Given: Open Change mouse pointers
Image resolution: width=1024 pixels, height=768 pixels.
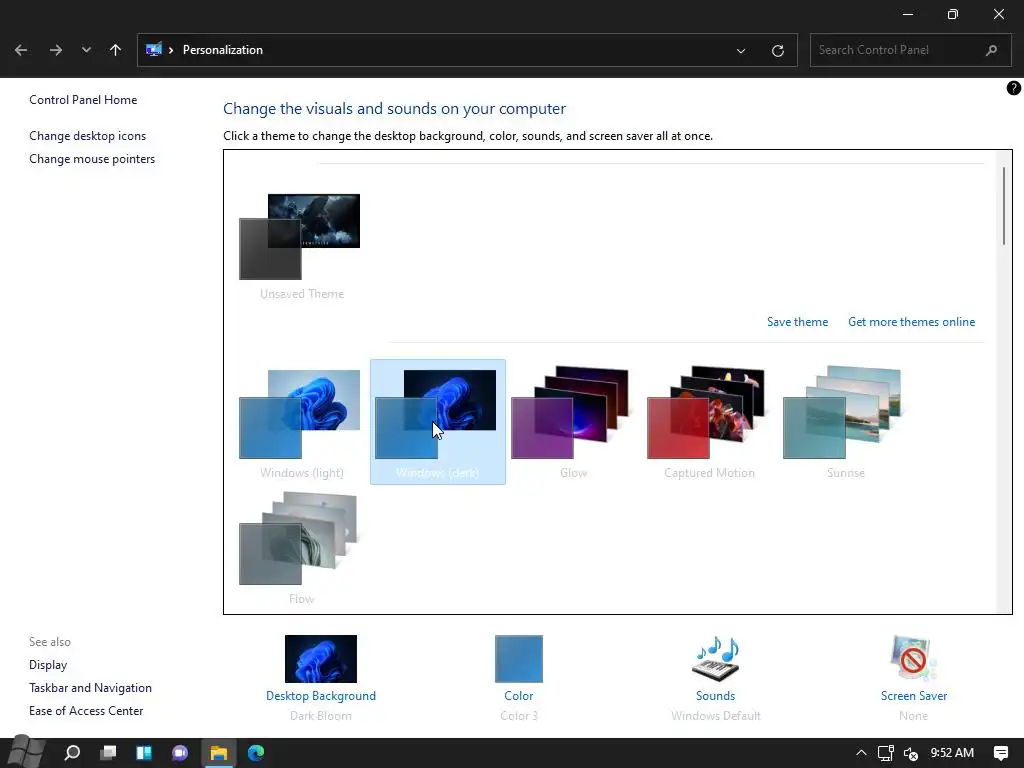Looking at the screenshot, I should (x=92, y=159).
